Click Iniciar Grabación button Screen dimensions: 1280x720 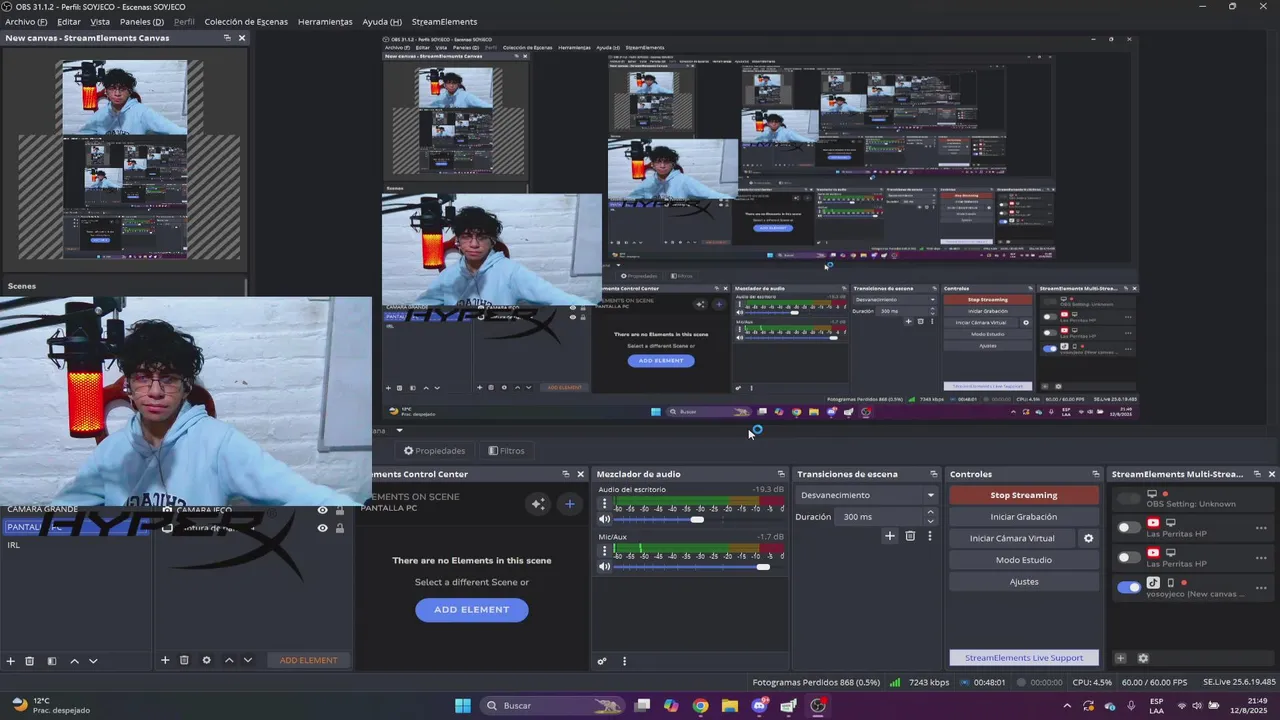pyautogui.click(x=1023, y=517)
